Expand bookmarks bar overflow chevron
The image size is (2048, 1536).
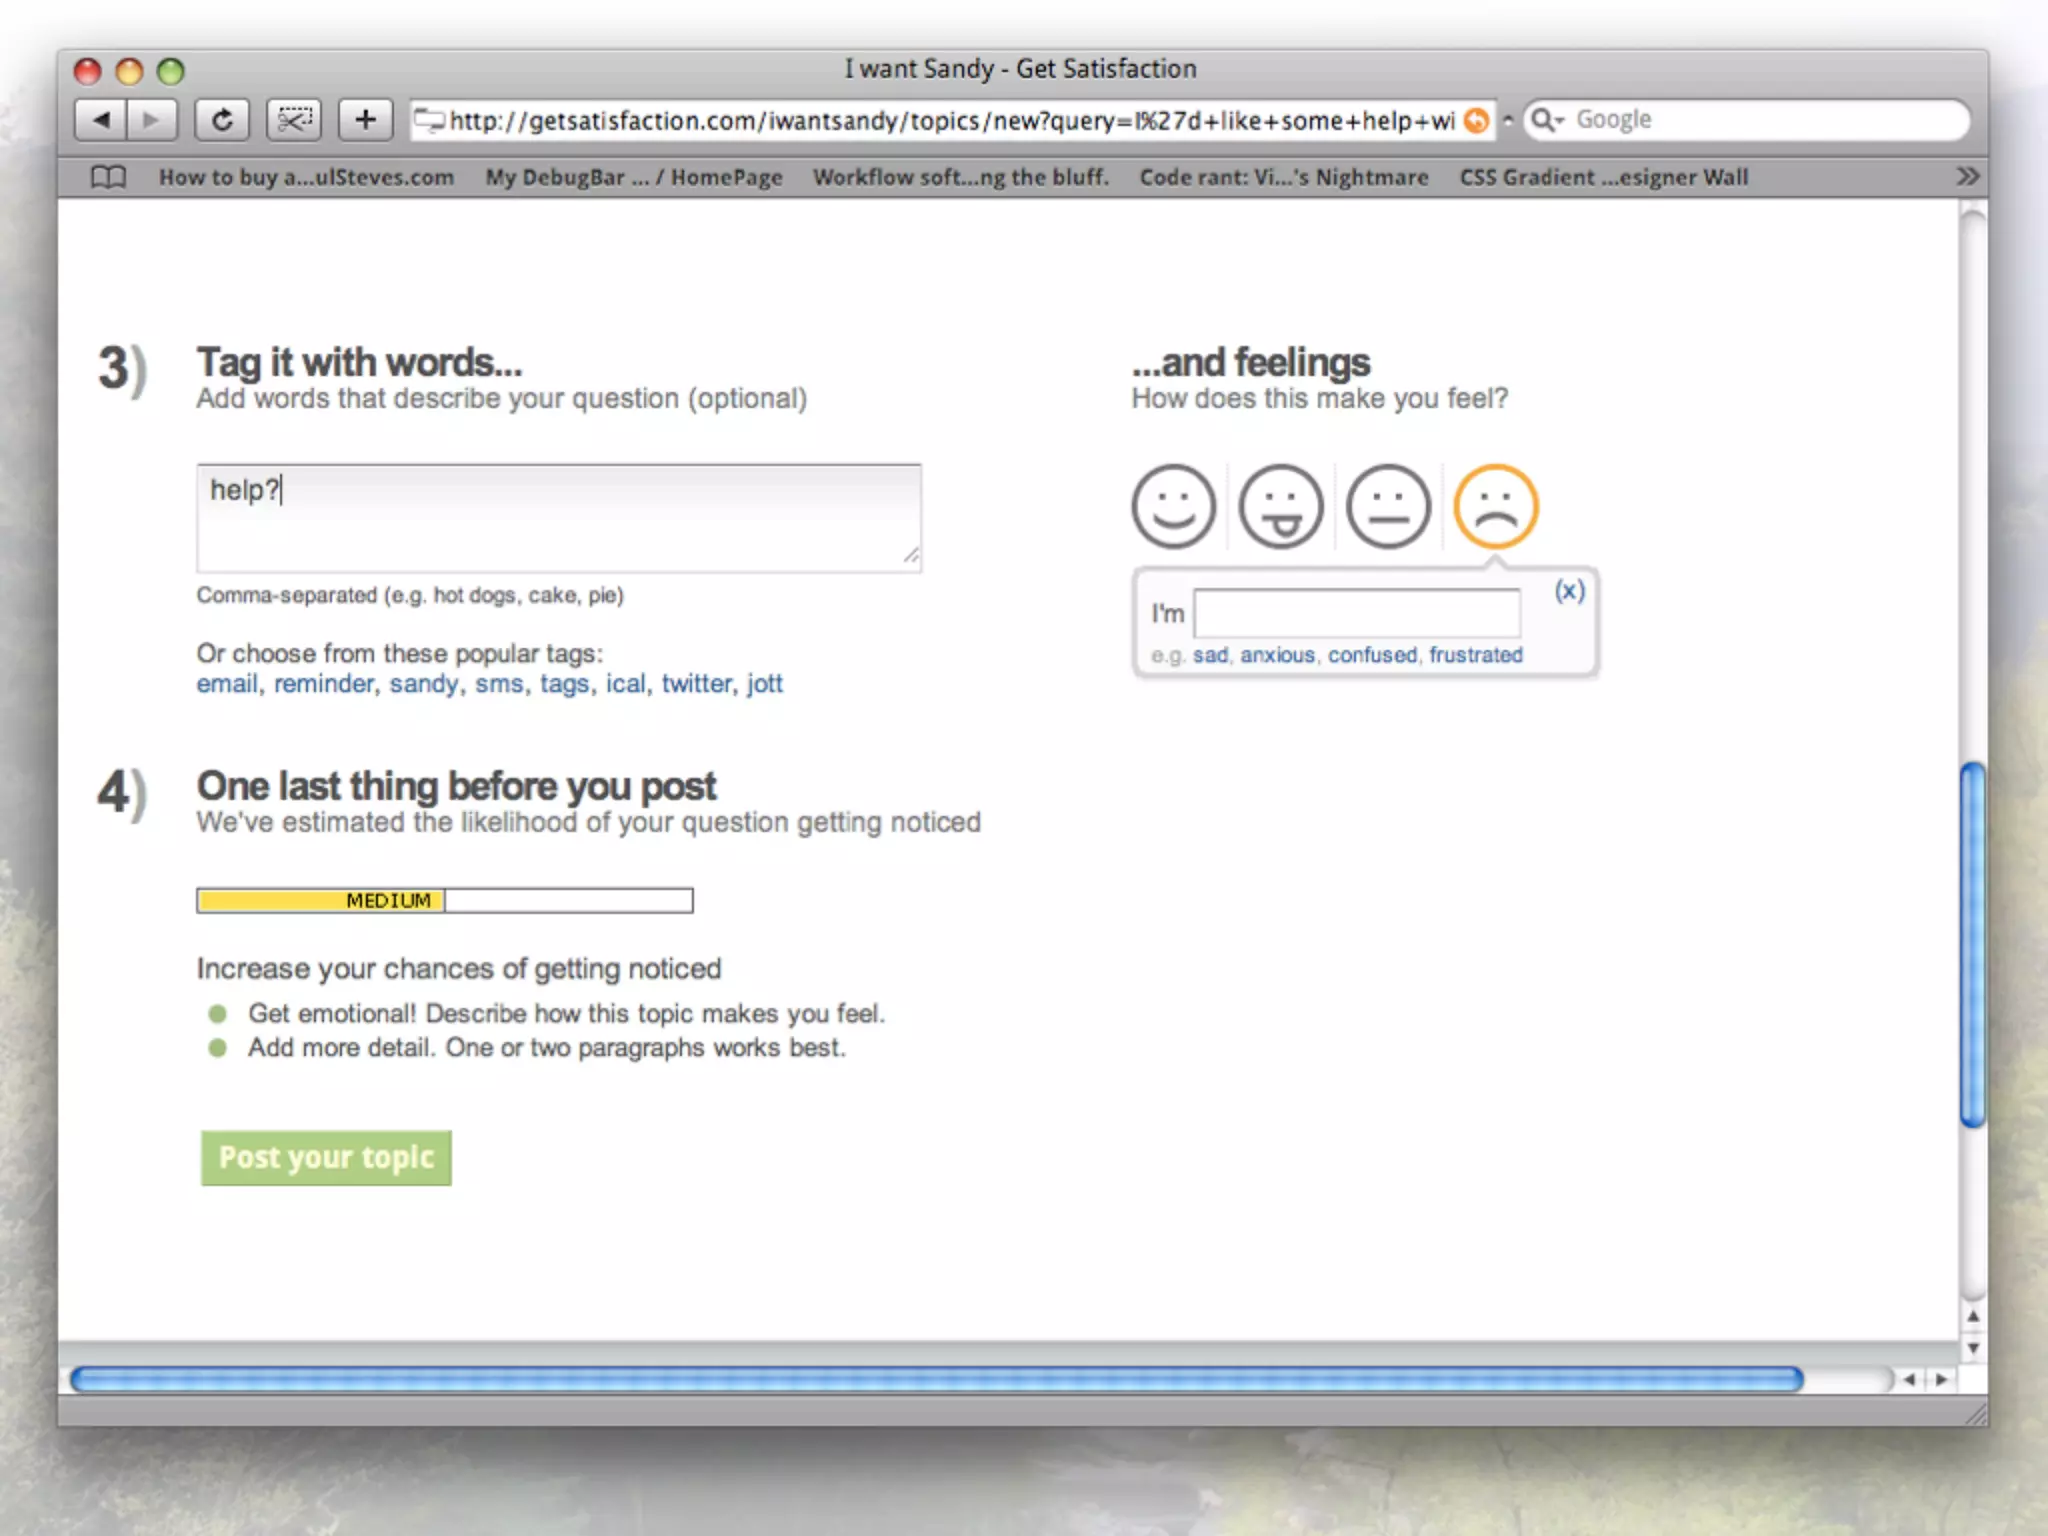pos(1967,177)
